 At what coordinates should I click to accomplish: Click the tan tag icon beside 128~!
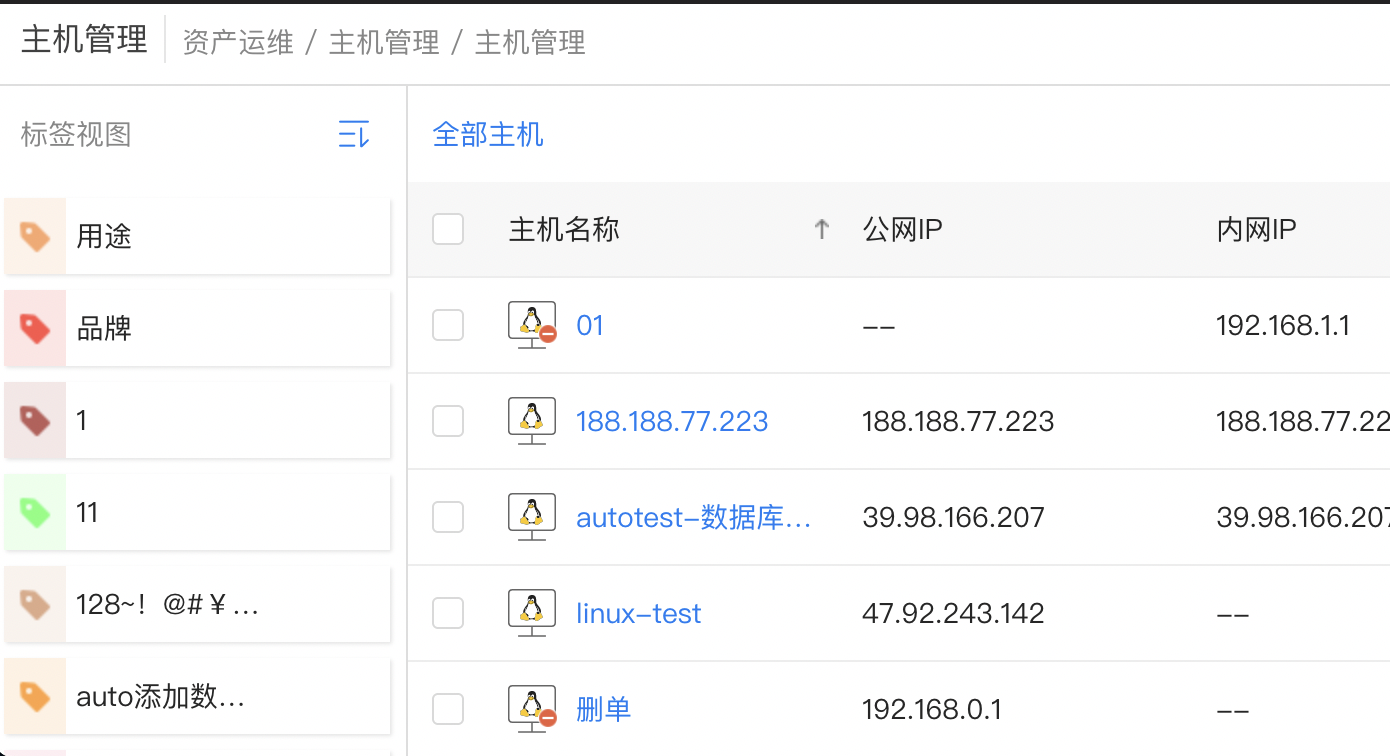coord(35,604)
